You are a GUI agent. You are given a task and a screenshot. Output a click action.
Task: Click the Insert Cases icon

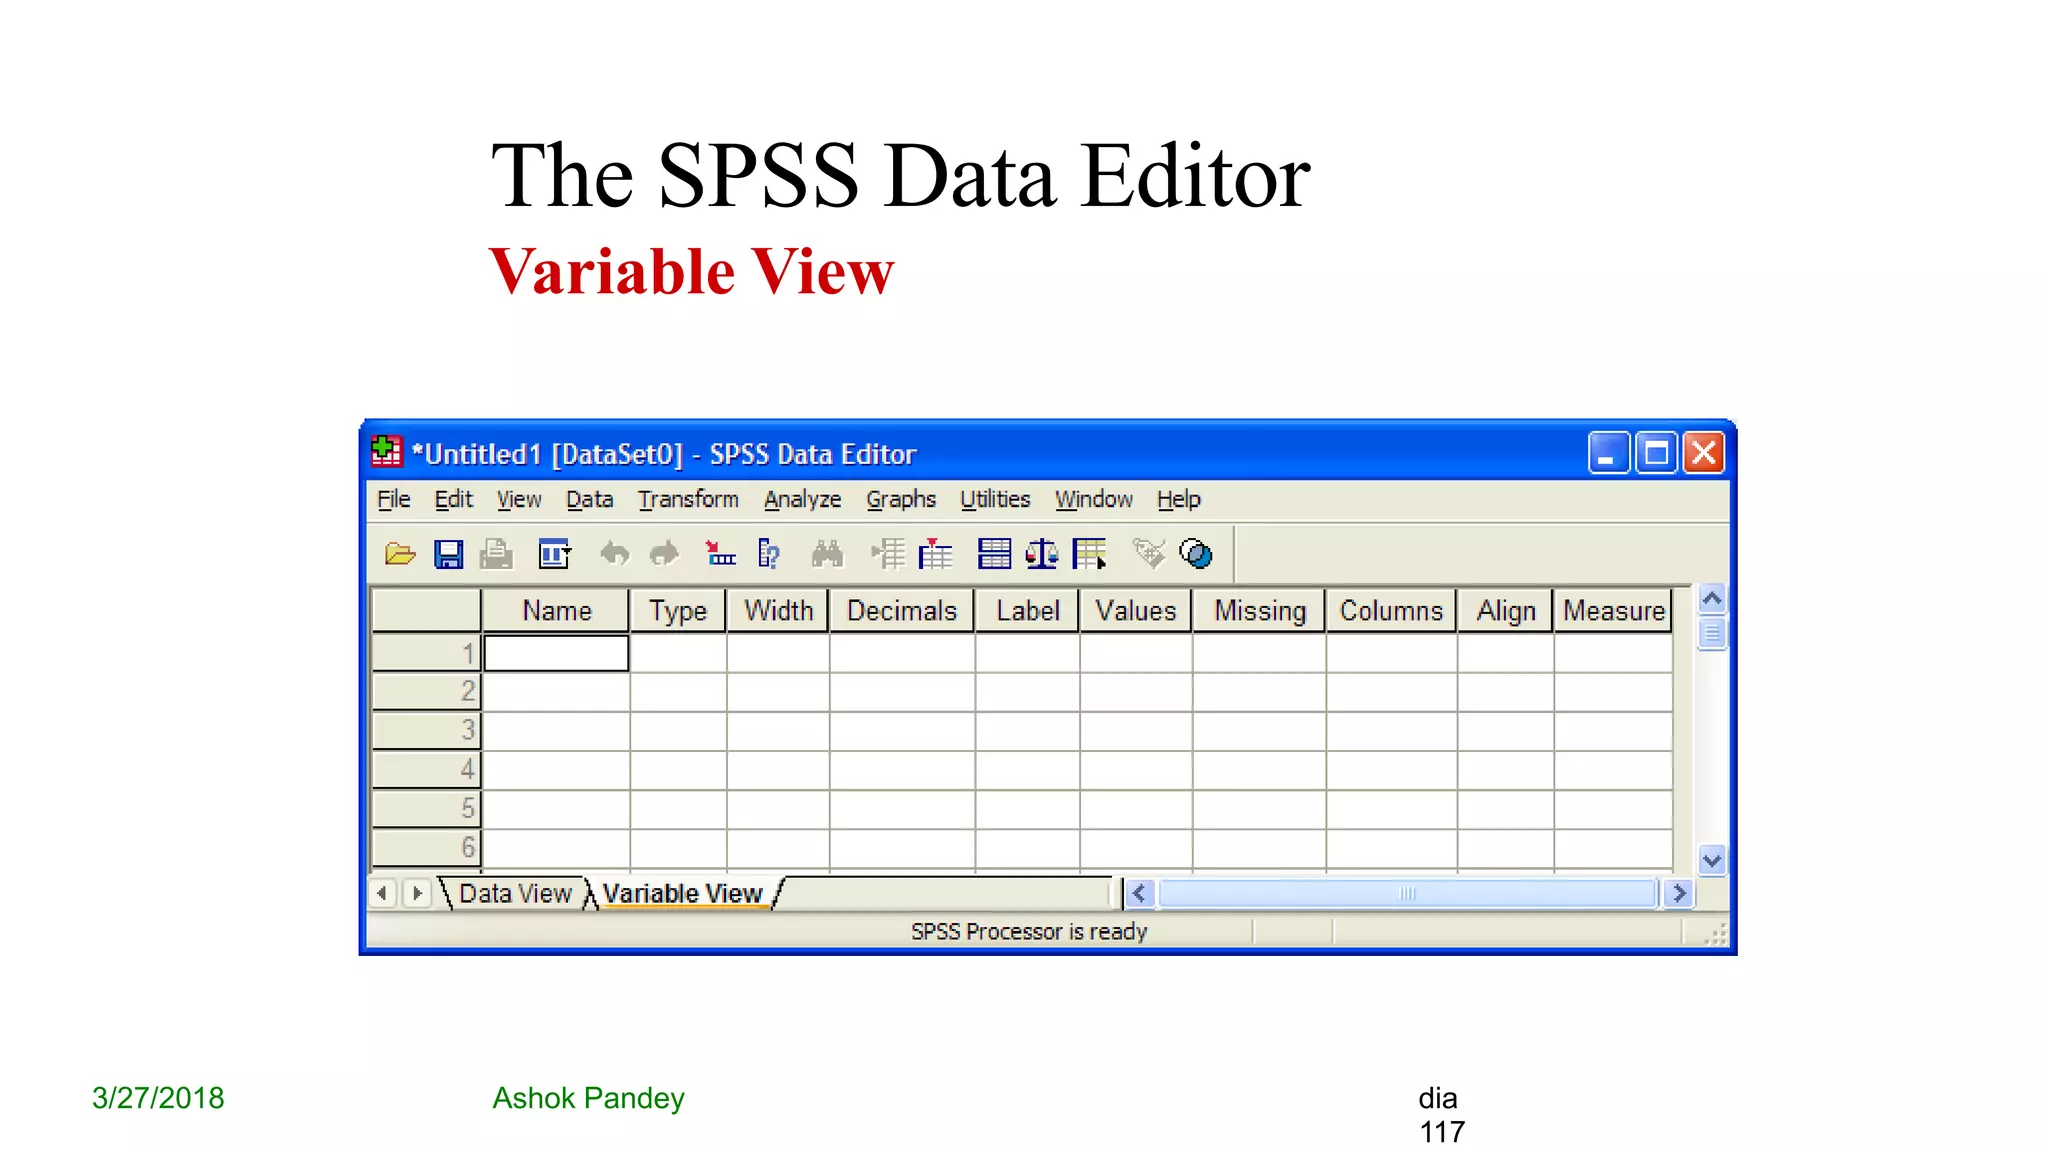[x=887, y=554]
